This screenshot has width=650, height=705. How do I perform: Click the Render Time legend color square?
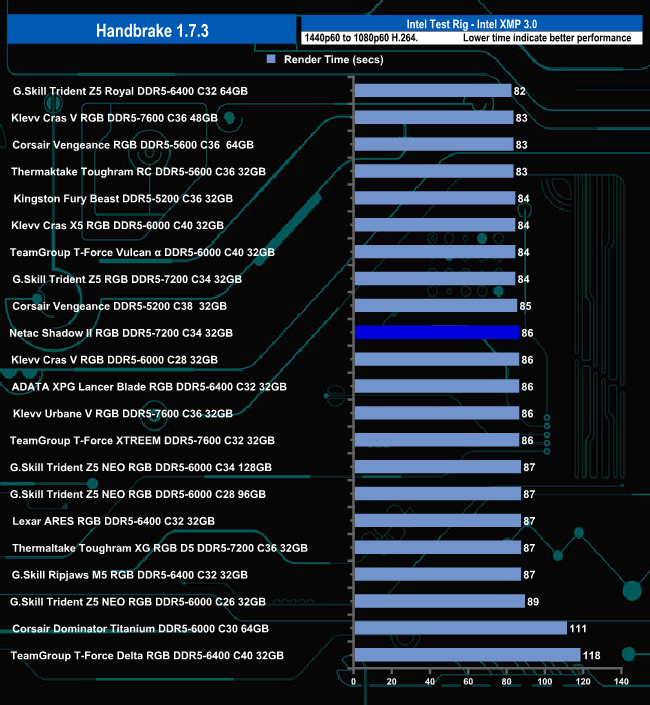271,59
